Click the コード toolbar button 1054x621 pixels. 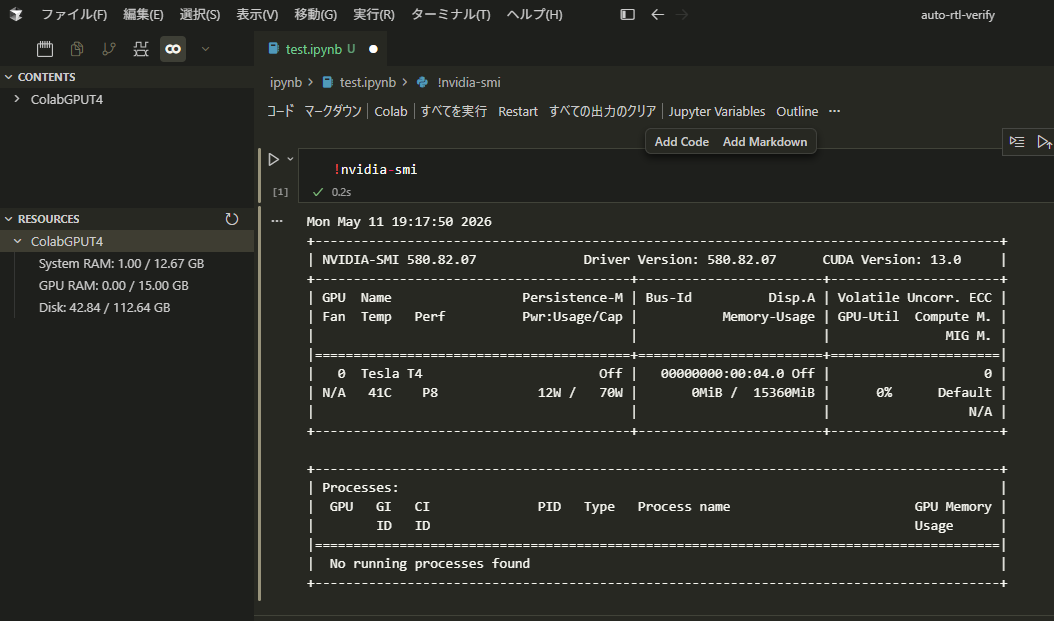[280, 112]
